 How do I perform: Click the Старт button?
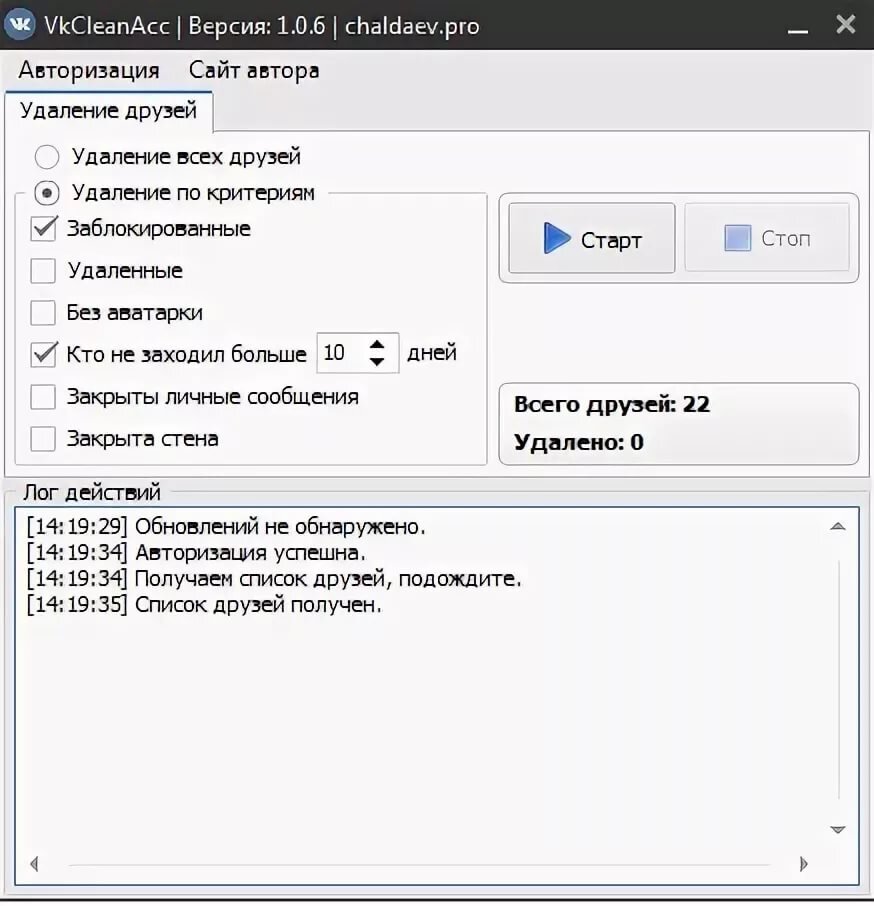pyautogui.click(x=592, y=238)
